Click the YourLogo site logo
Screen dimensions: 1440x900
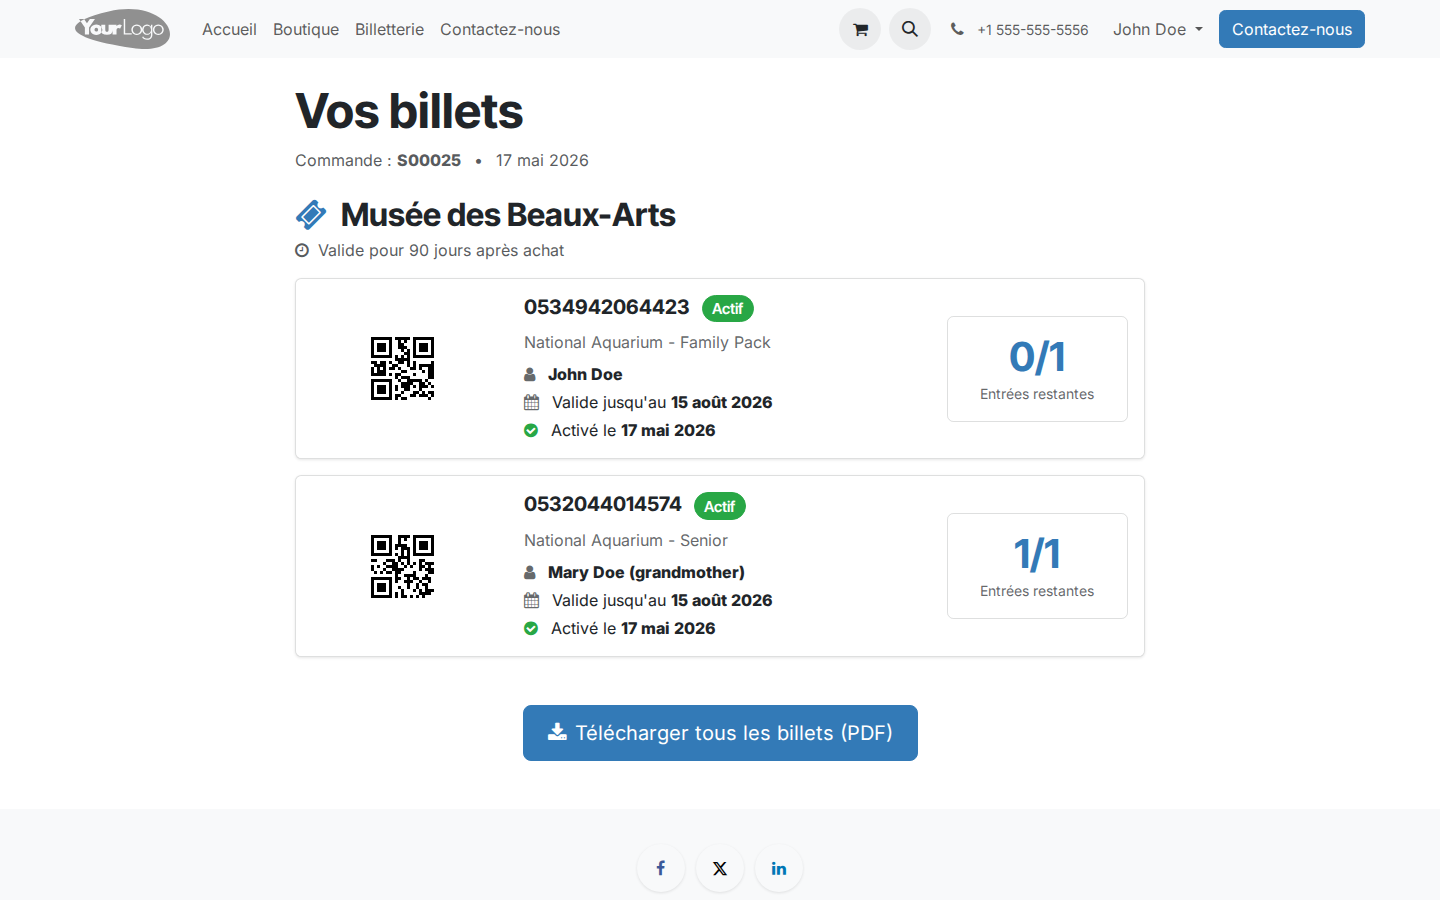(122, 29)
